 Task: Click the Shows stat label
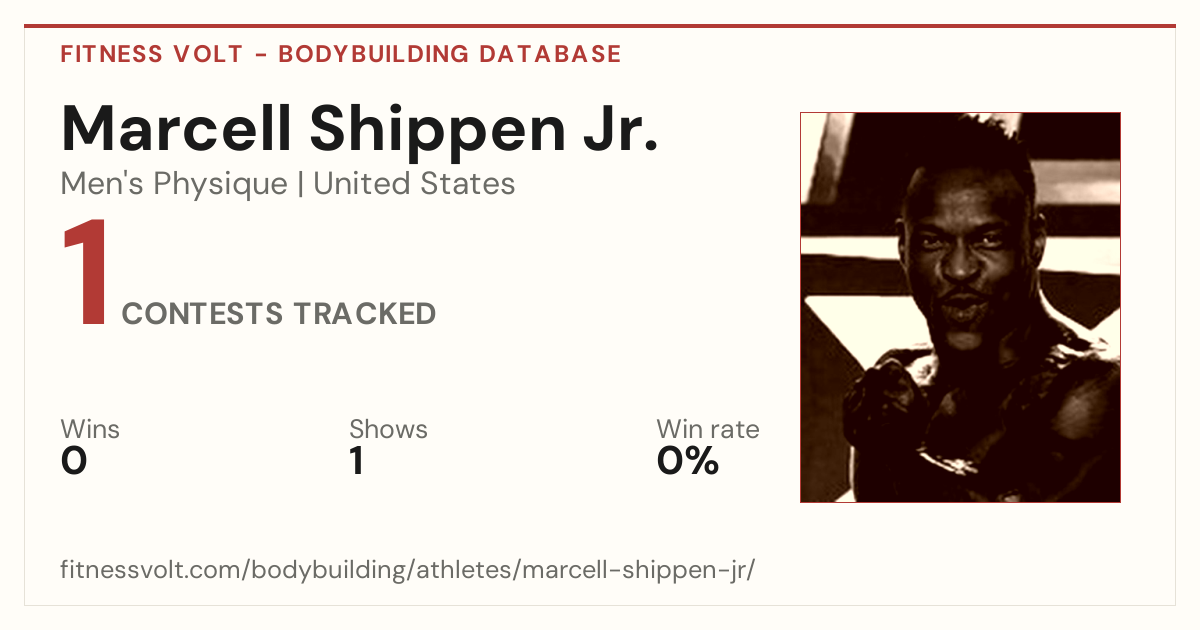388,429
